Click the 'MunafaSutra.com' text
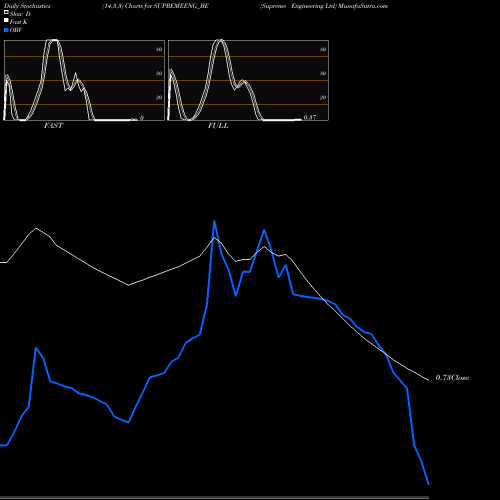The width and height of the screenshot is (500, 500). [x=363, y=6]
